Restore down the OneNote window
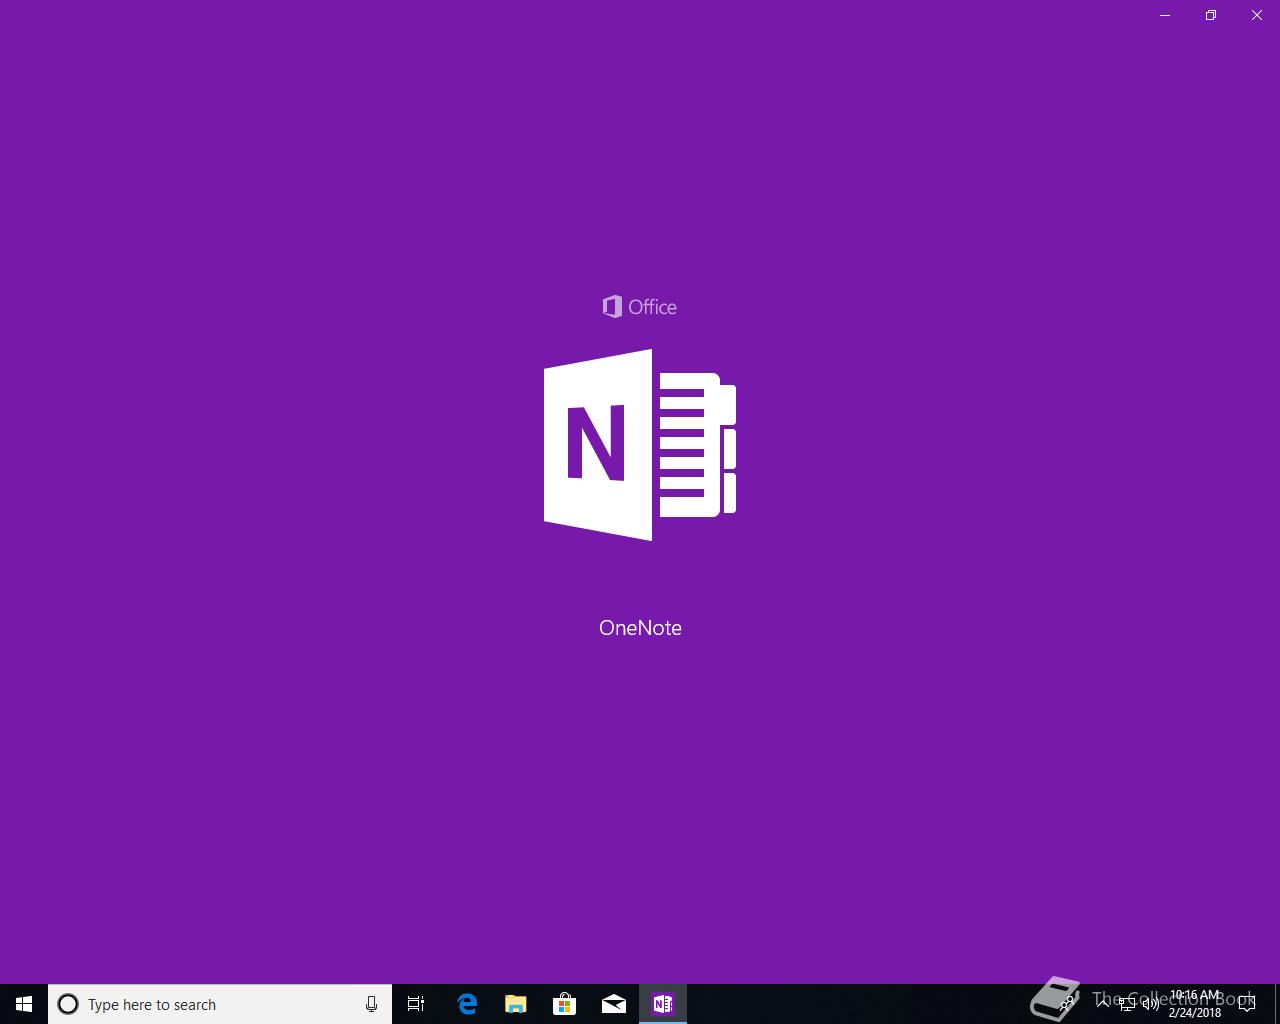The width and height of the screenshot is (1280, 1024). pos(1211,15)
